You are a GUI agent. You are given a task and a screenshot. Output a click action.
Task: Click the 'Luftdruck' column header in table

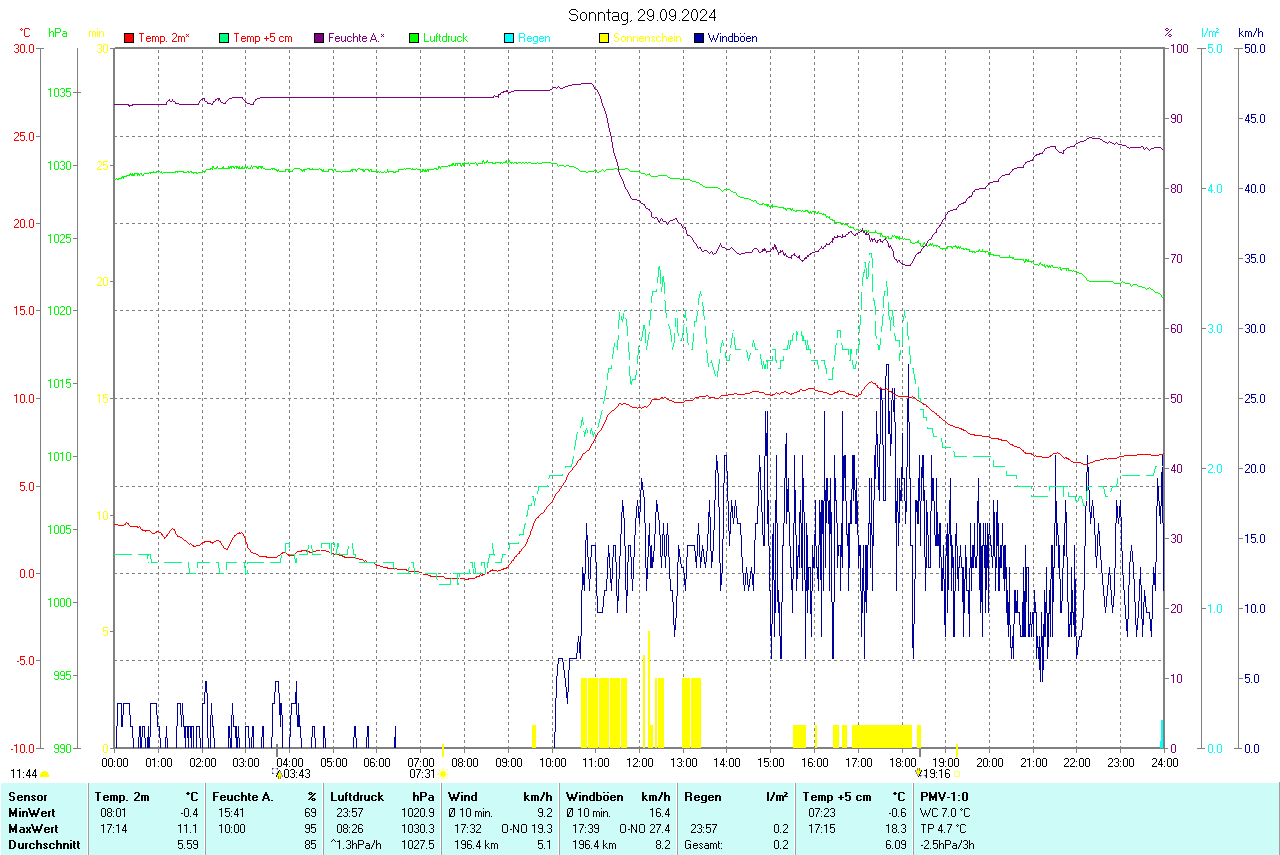coord(357,797)
